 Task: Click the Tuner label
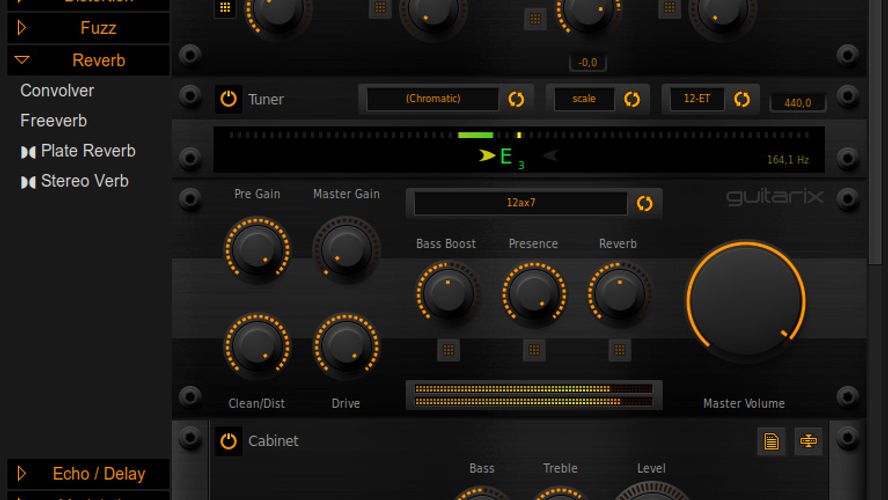(266, 99)
